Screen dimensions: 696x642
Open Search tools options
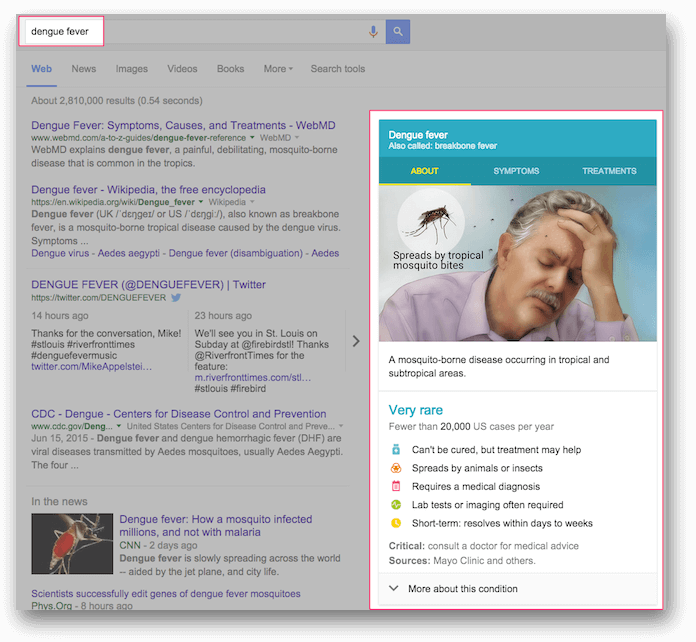pyautogui.click(x=338, y=69)
